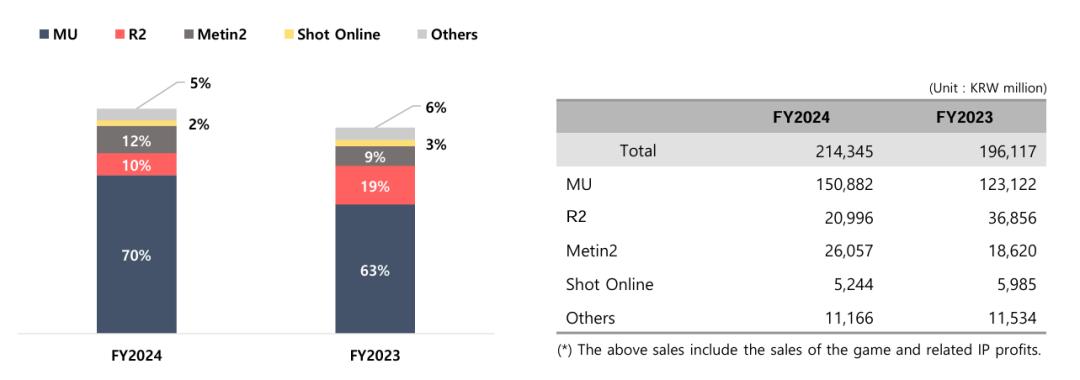Select the 70% MU segment in FY2024 bar
The image size is (1080, 380).
[x=136, y=255]
